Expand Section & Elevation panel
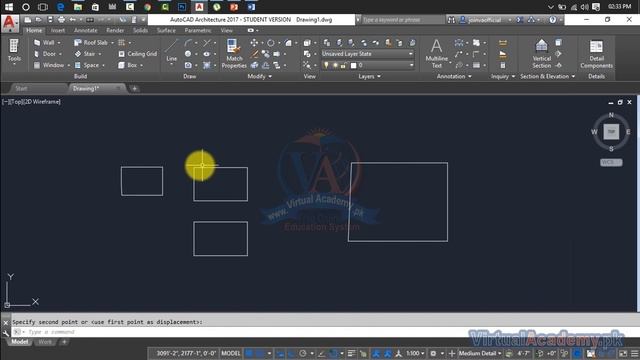This screenshot has height=360, width=640. 547,76
